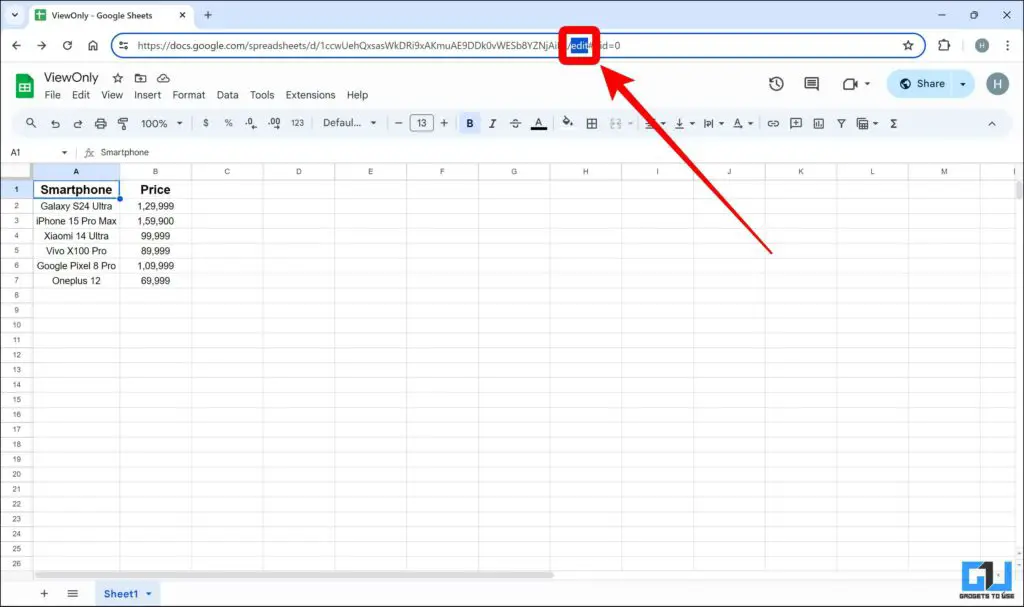Open browser extensions puzzle icon
The image size is (1024, 607).
pos(944,45)
